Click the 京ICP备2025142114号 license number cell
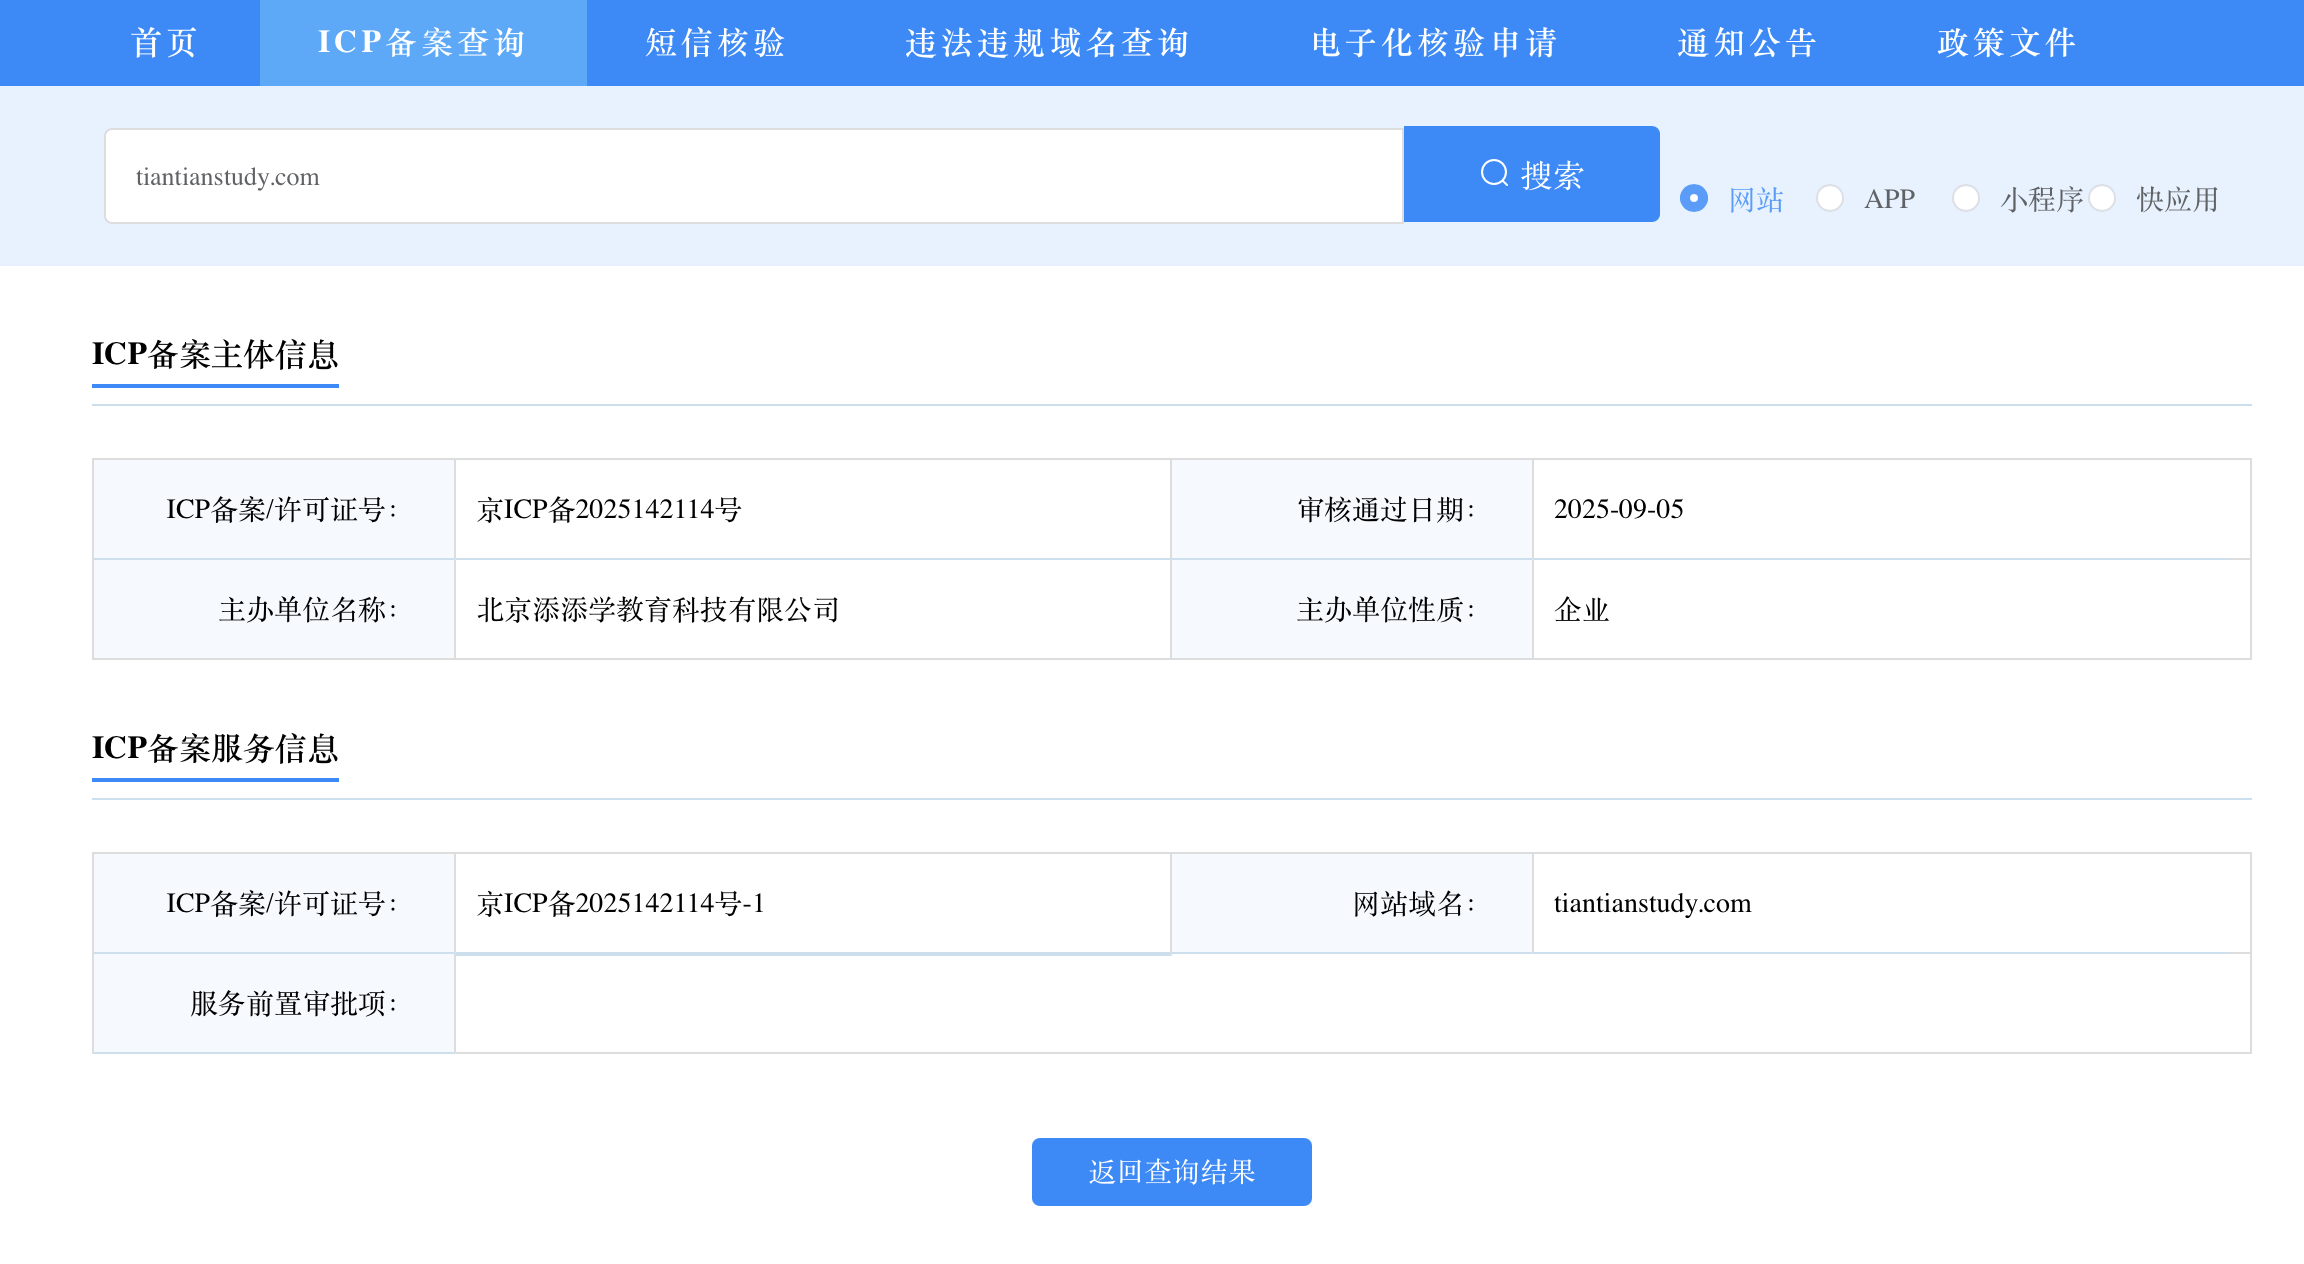2304x1264 pixels. (x=609, y=509)
